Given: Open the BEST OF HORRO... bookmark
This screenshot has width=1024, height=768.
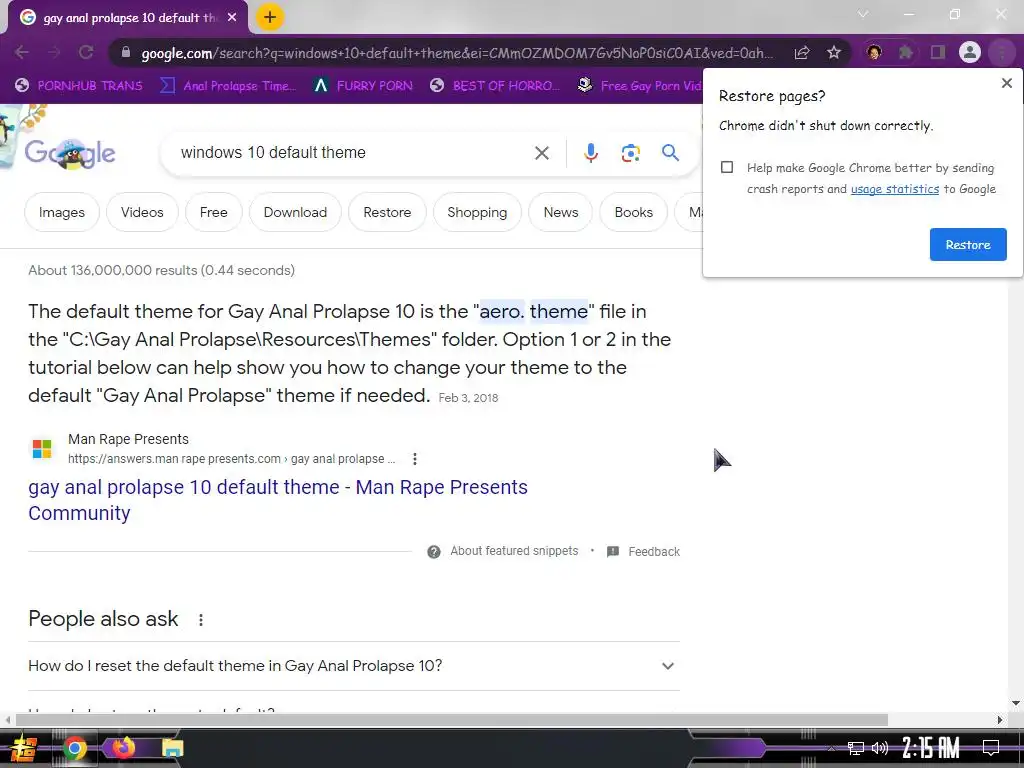Looking at the screenshot, I should (x=495, y=86).
